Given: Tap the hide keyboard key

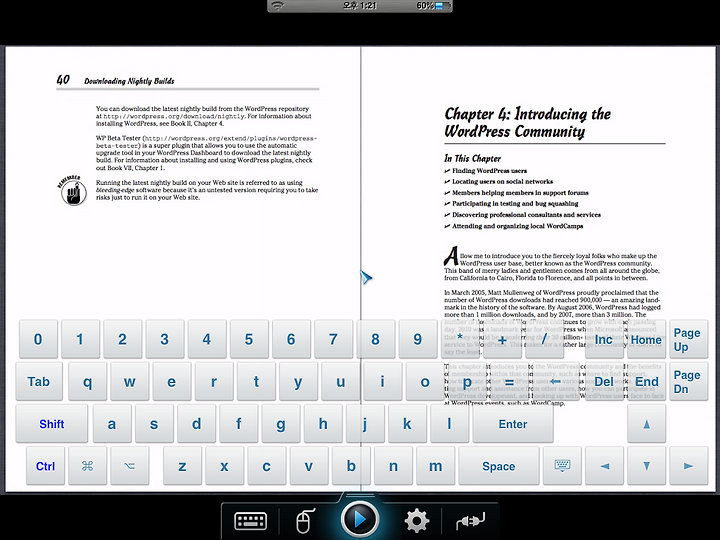Looking at the screenshot, I should (x=562, y=466).
